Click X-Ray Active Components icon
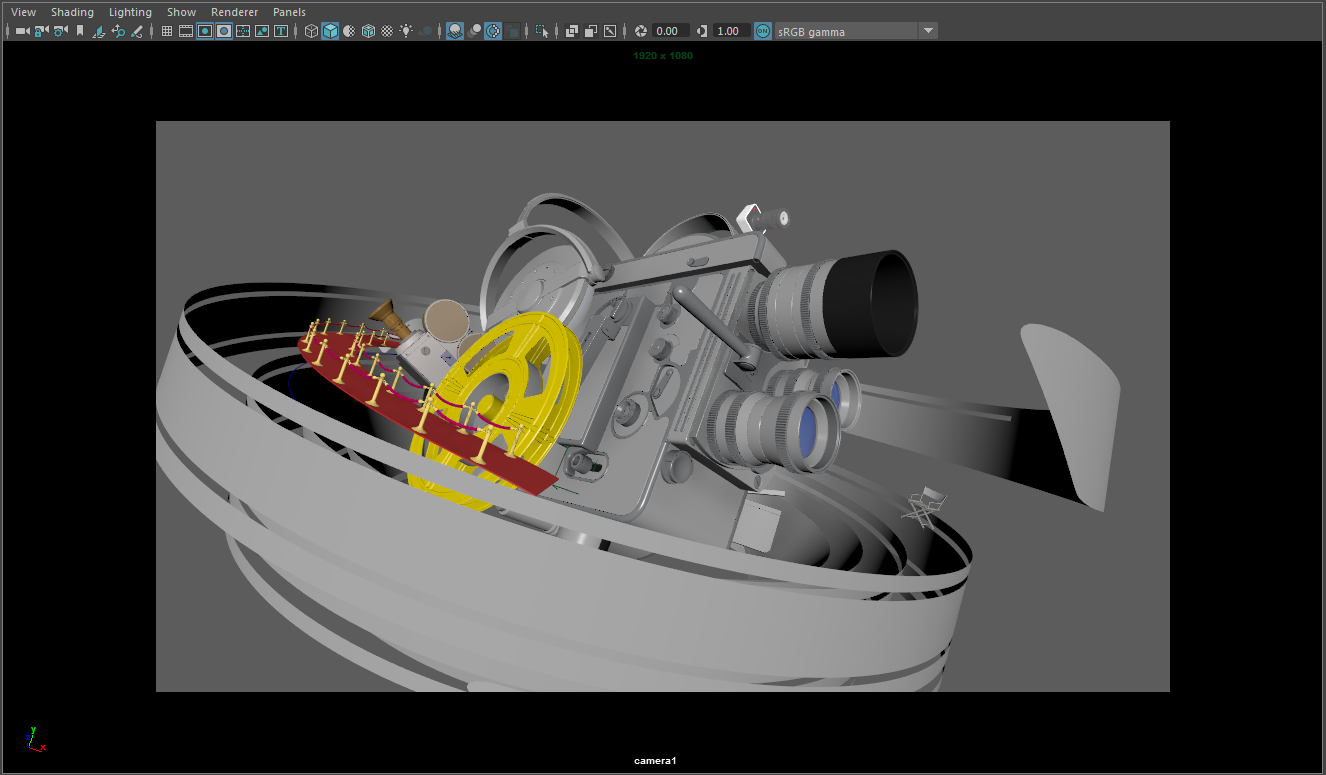The height and width of the screenshot is (775, 1326). pos(591,31)
